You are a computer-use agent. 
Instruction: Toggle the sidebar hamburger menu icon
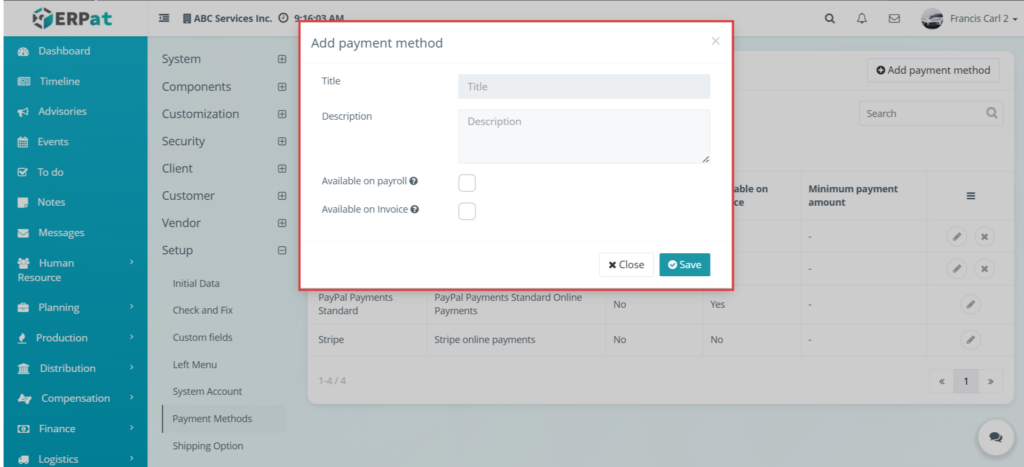pos(165,18)
